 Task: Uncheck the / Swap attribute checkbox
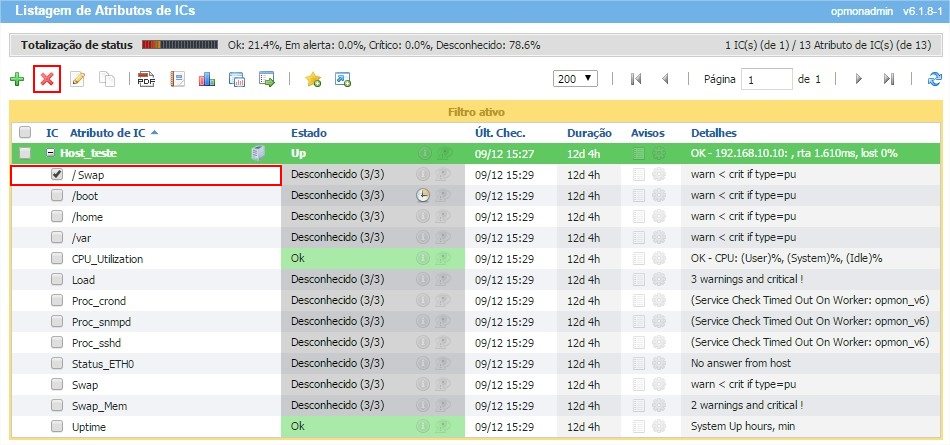(57, 174)
